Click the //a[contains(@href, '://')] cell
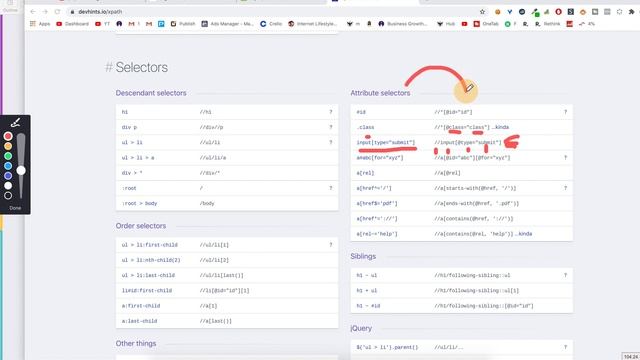Screen dimensions: 640x360 pos(473,219)
